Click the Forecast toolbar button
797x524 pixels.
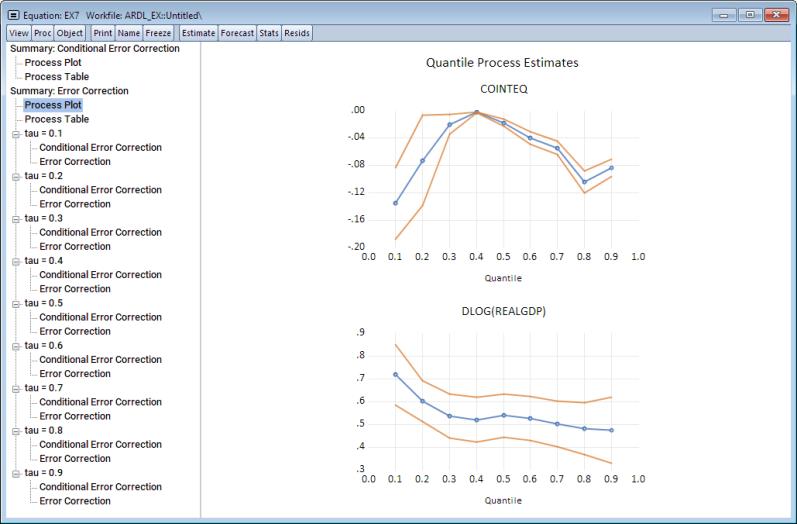[237, 33]
